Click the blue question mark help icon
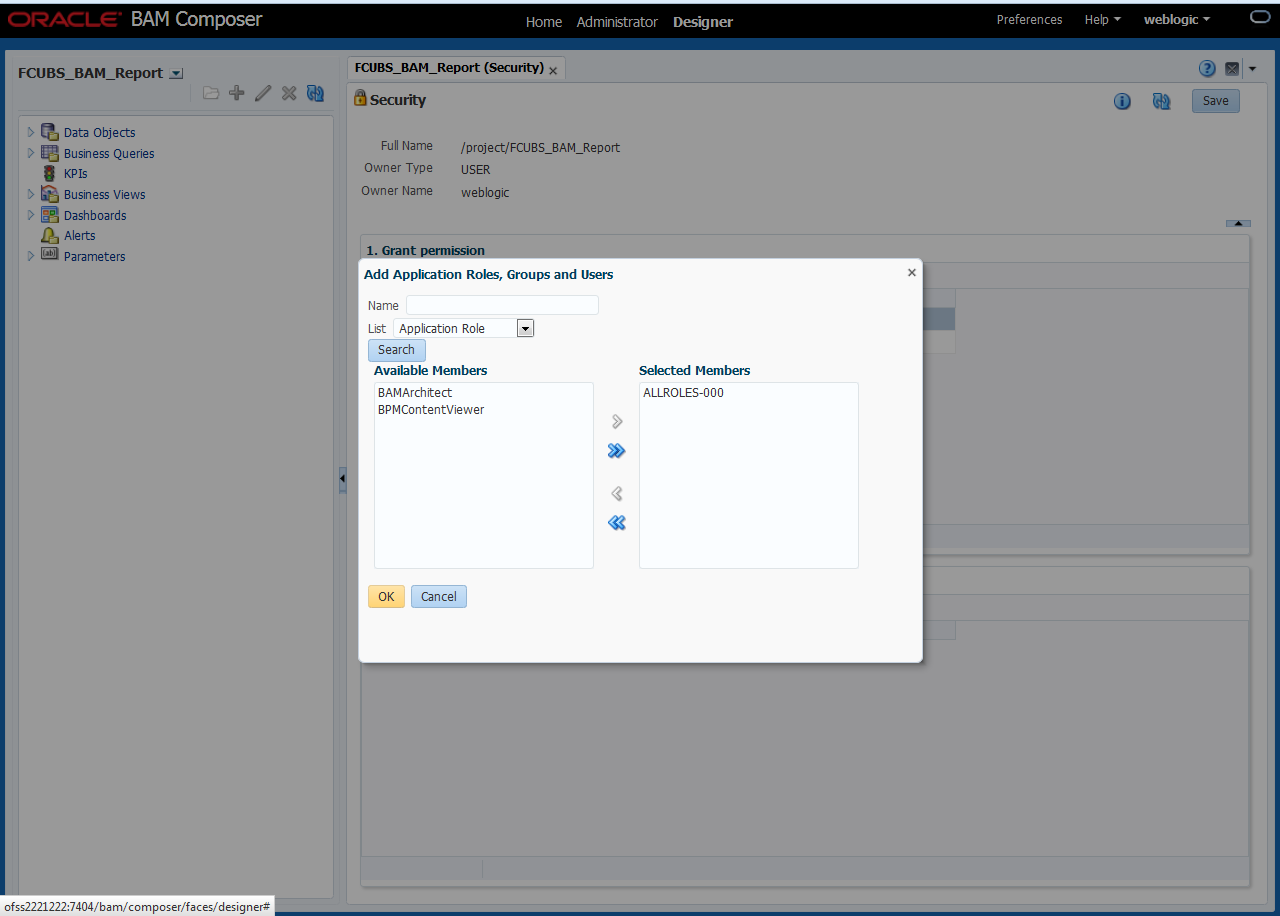 pyautogui.click(x=1207, y=69)
